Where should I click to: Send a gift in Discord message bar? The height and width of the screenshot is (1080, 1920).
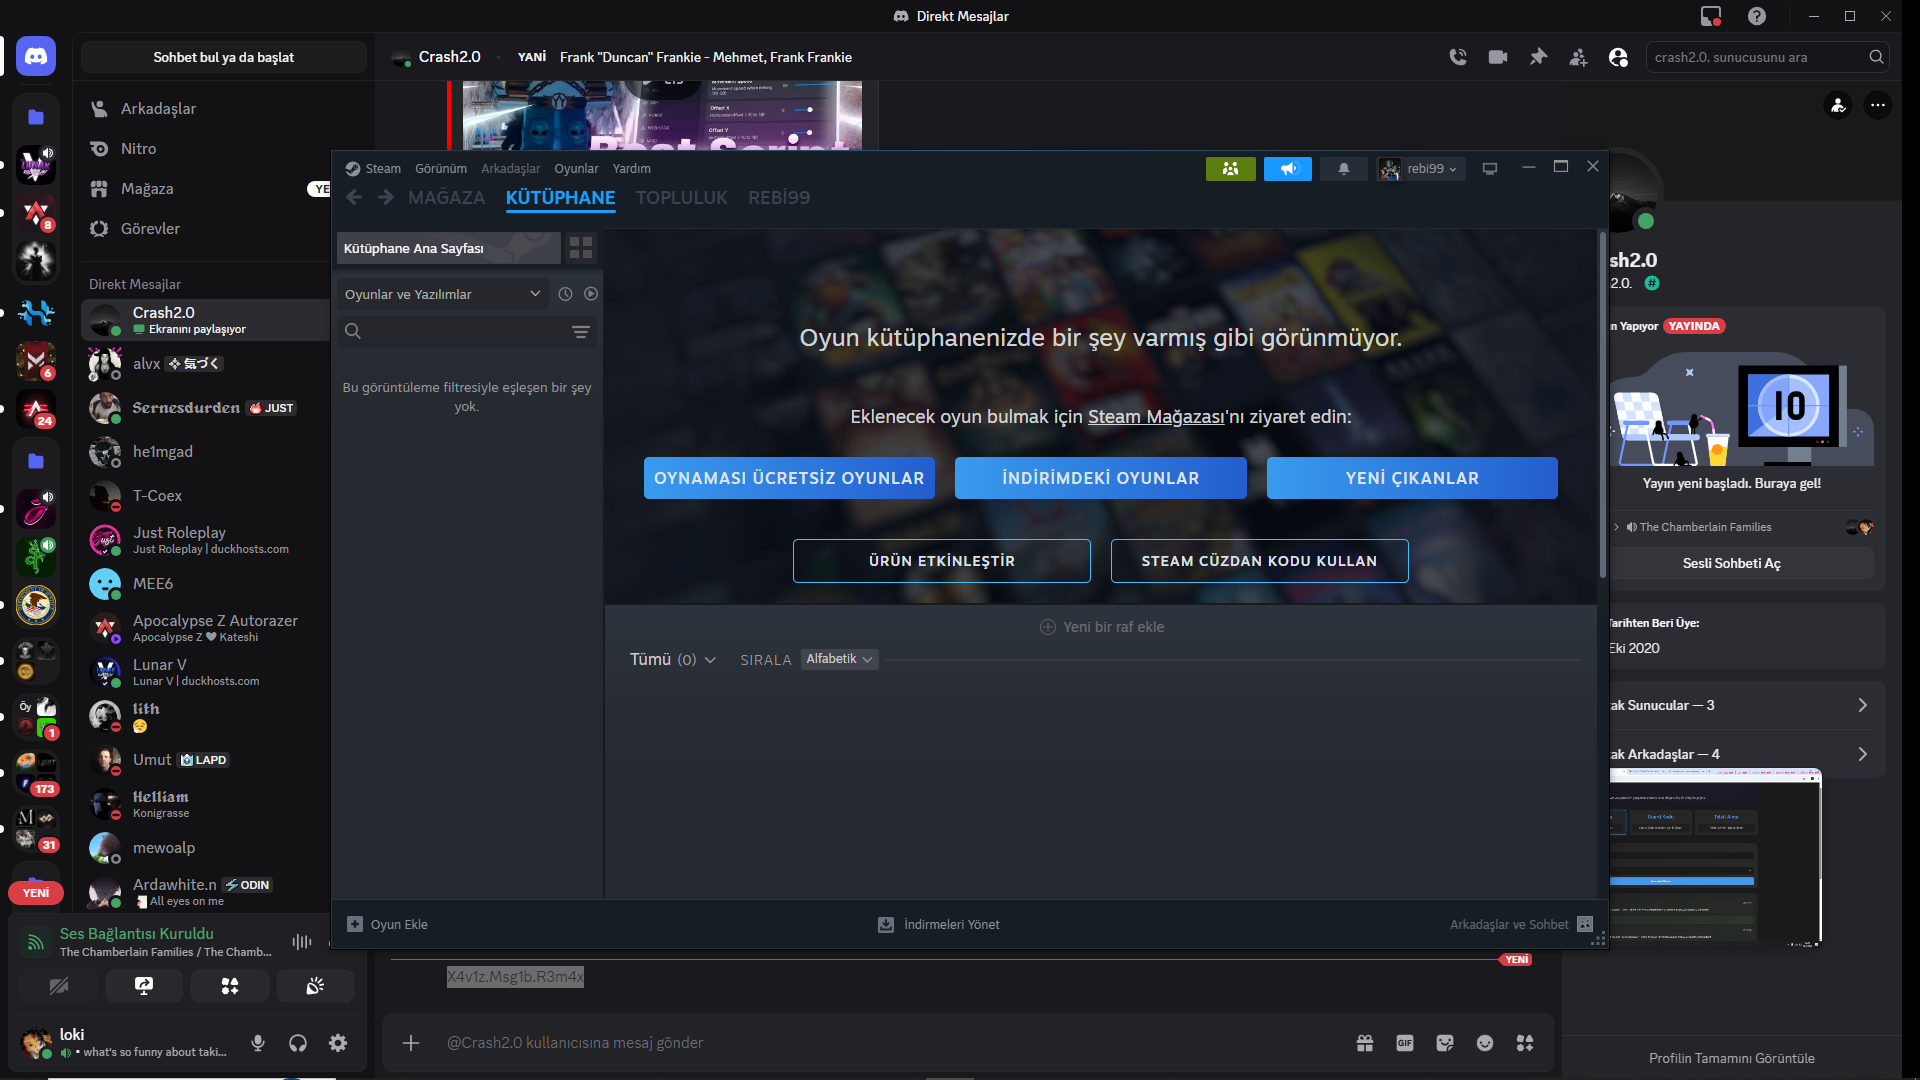tap(1365, 1043)
